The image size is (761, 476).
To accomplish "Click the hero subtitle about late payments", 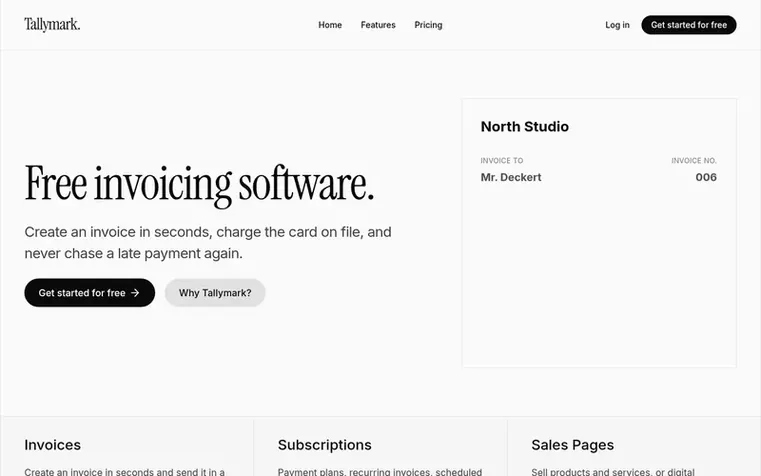I will [208, 243].
